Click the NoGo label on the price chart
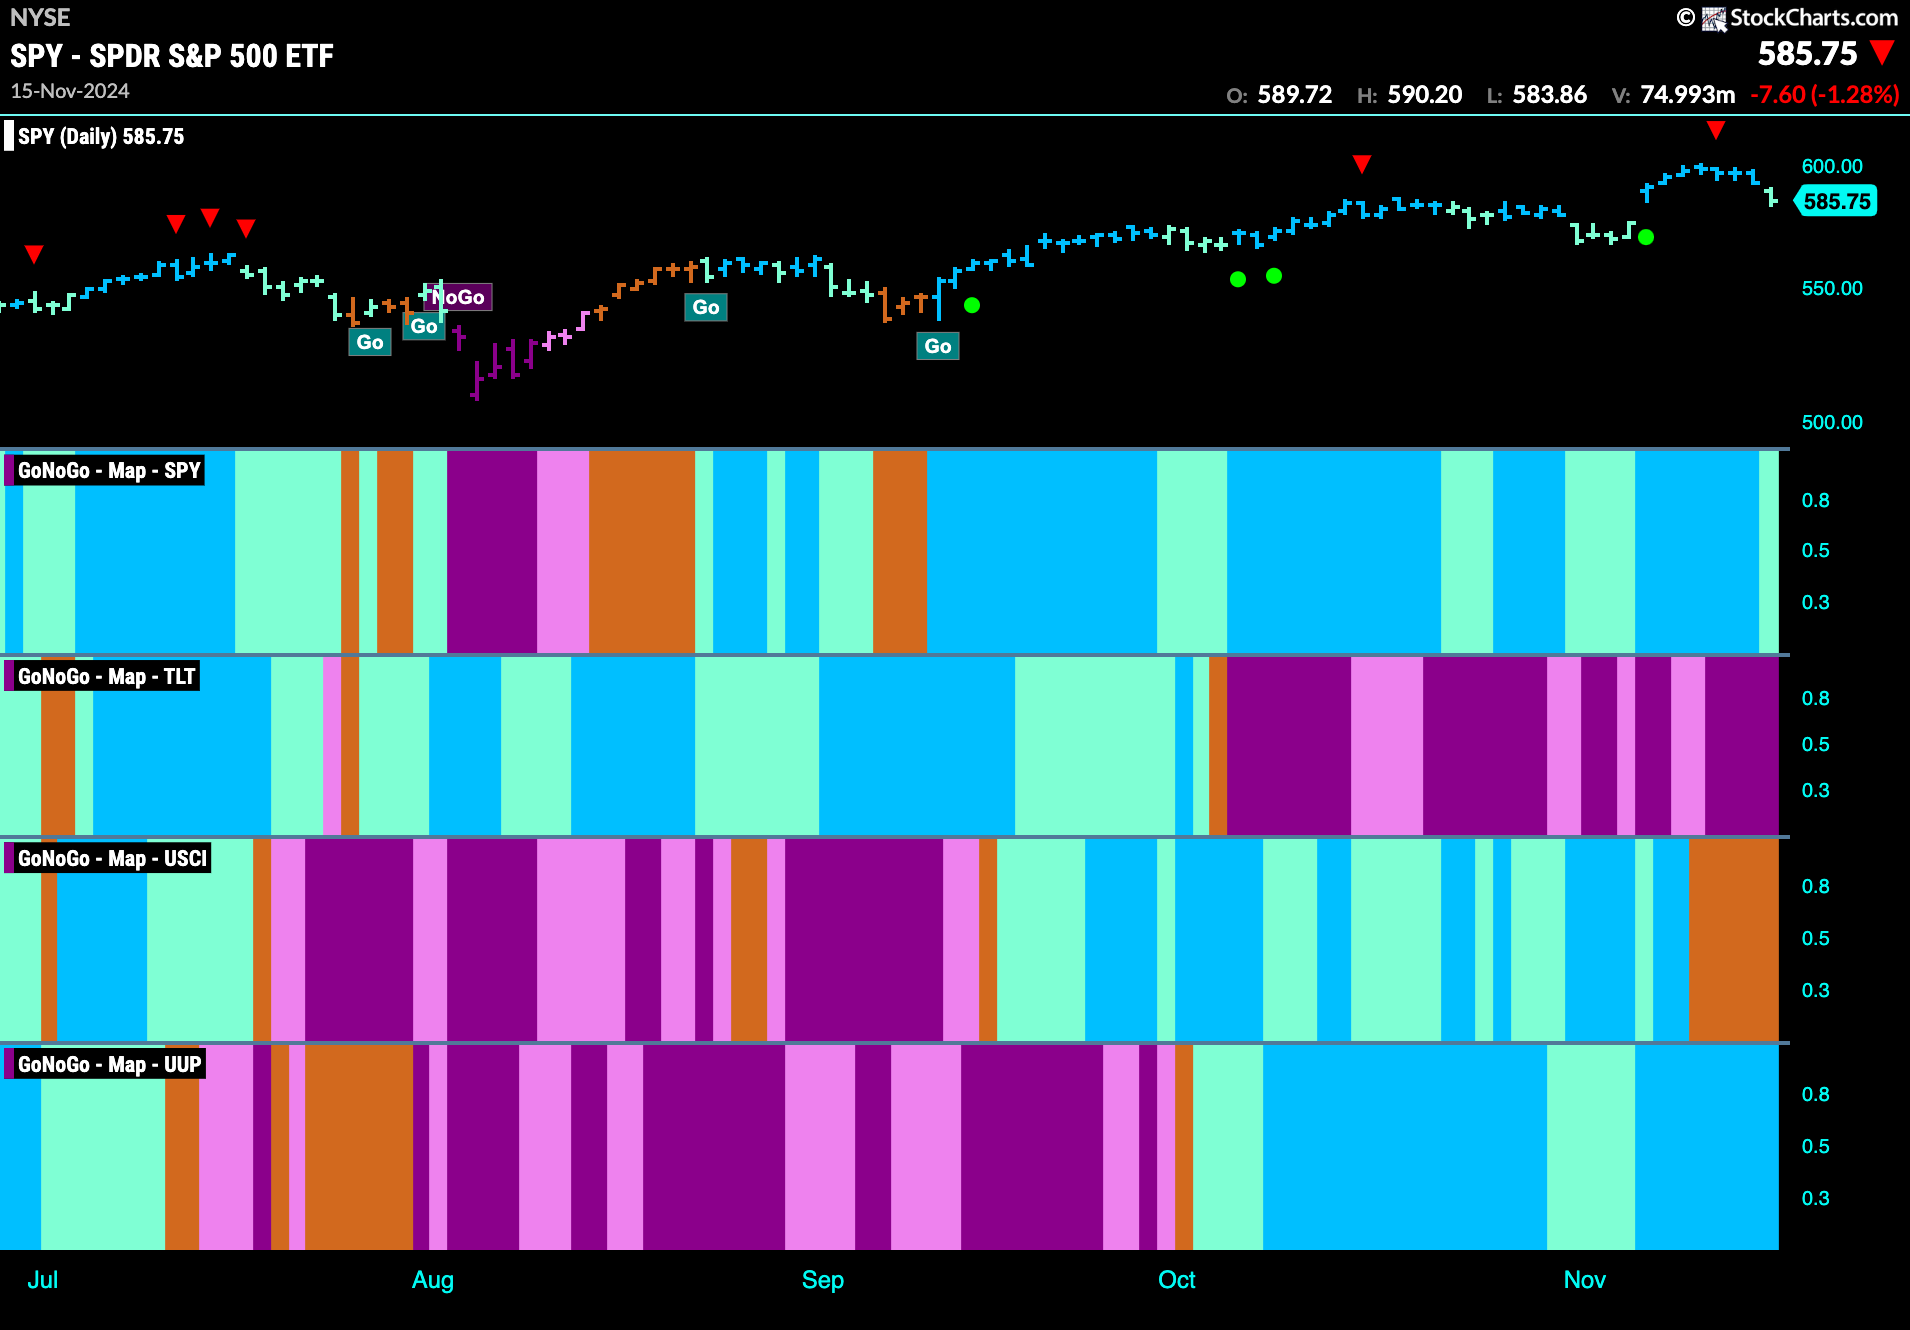 click(458, 297)
